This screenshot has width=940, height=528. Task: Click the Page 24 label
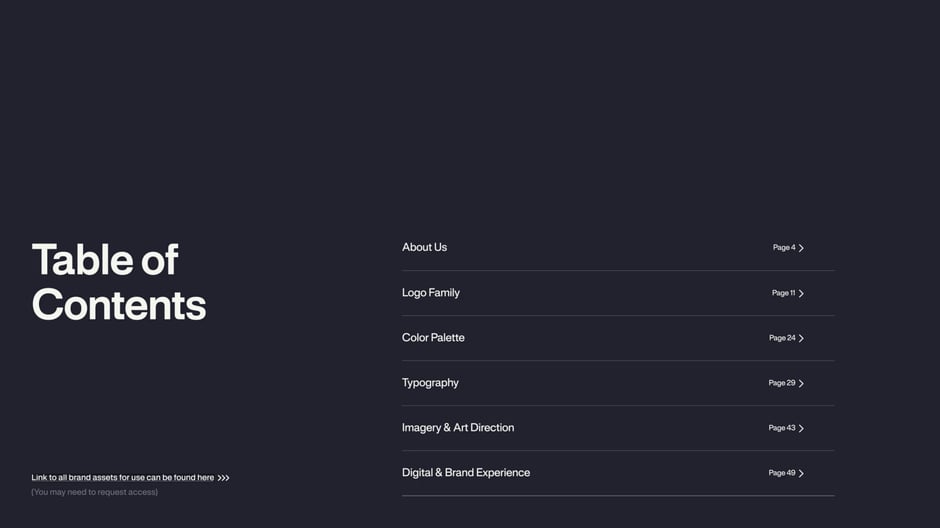click(782, 338)
